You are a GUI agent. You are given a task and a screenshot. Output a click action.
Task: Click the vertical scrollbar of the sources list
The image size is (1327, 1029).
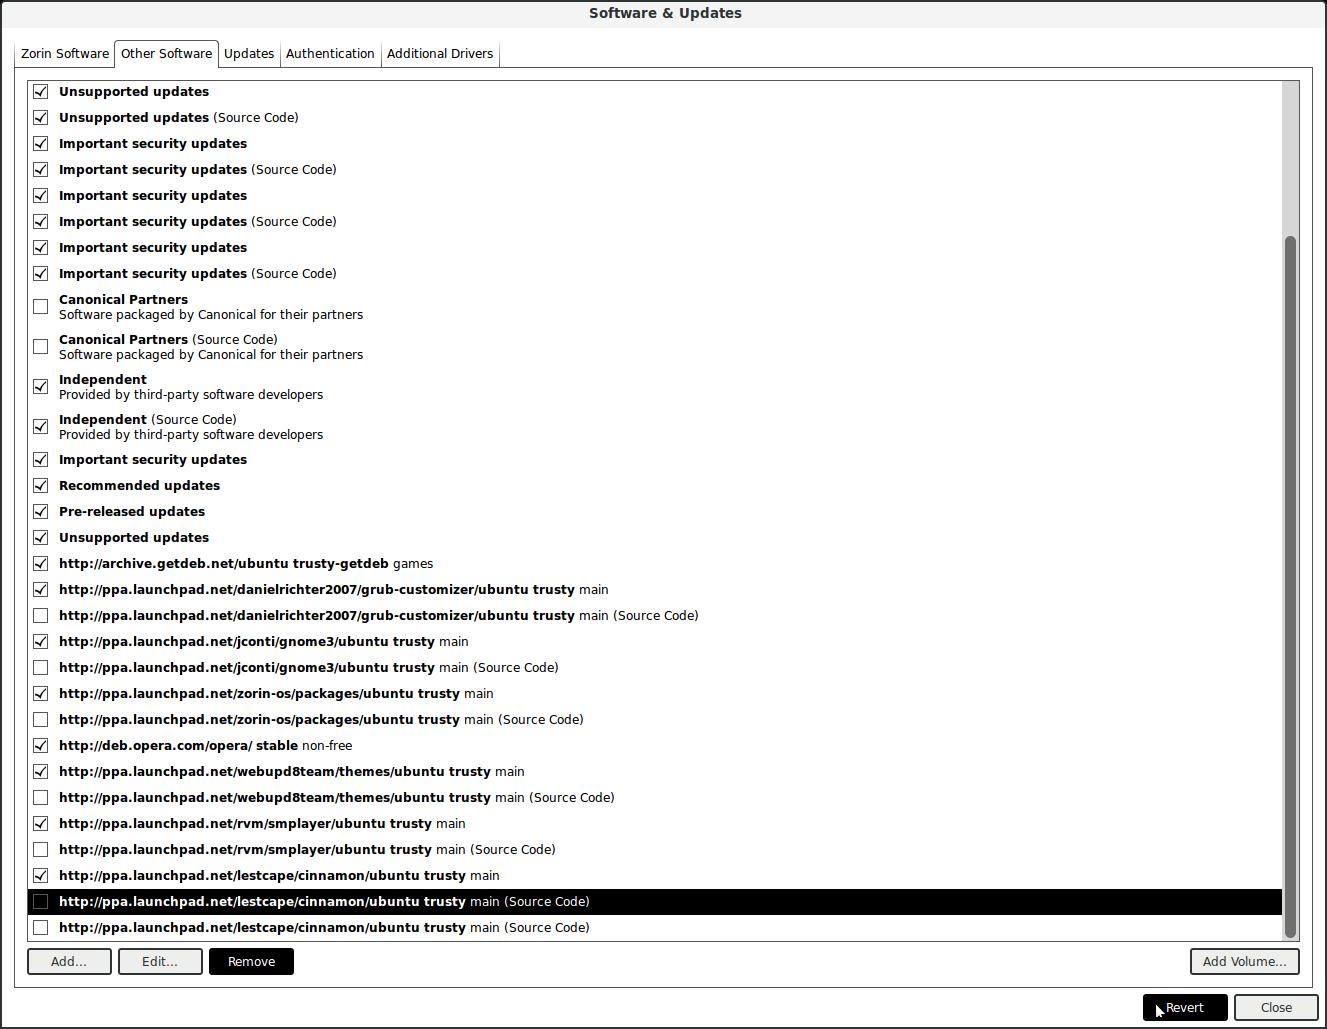click(1290, 585)
